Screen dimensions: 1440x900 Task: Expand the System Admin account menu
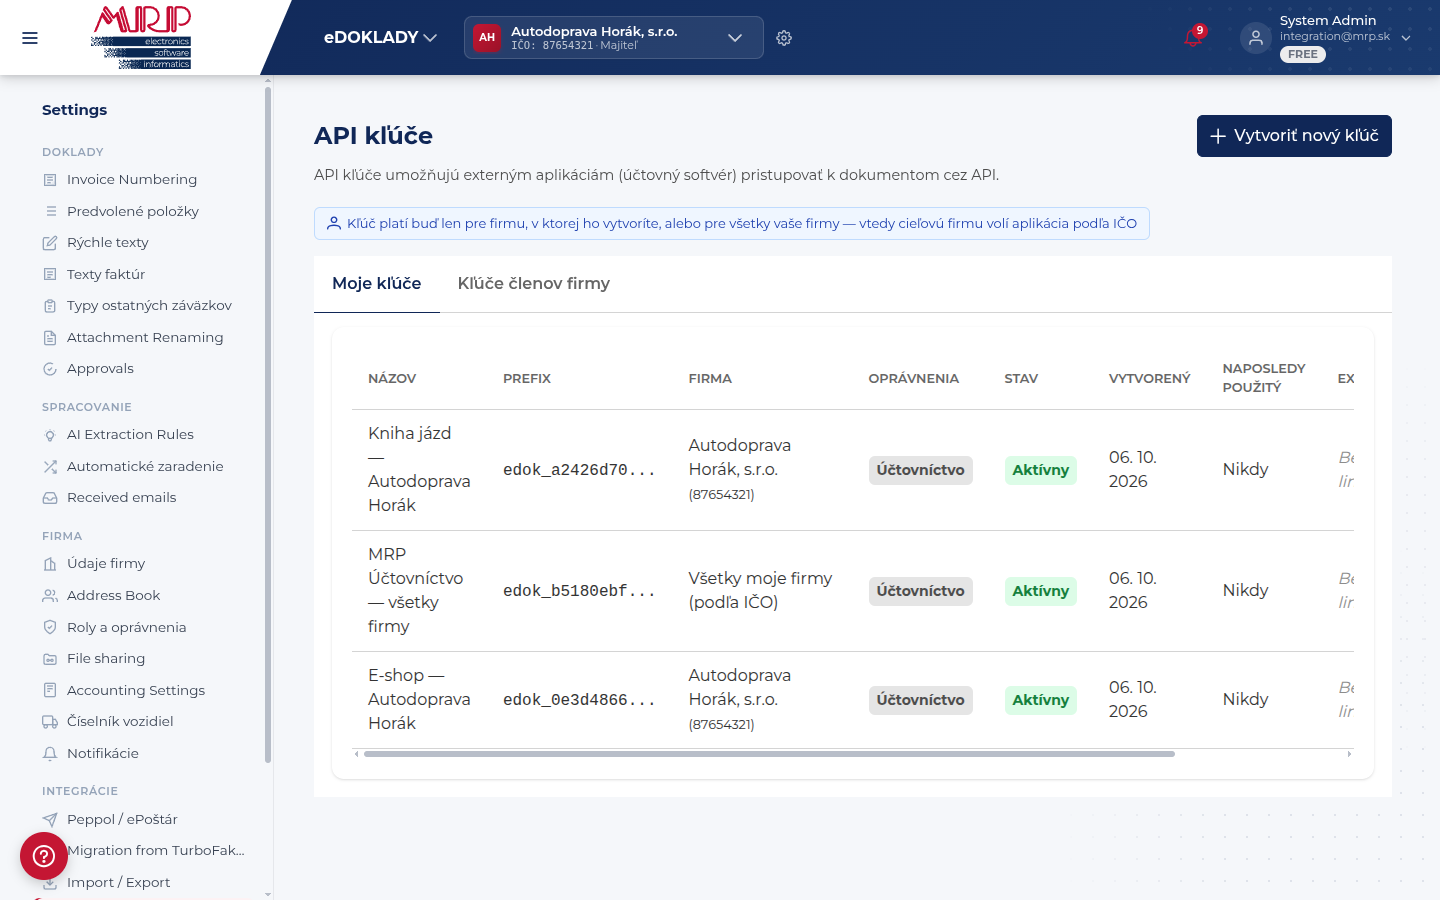(x=1406, y=38)
